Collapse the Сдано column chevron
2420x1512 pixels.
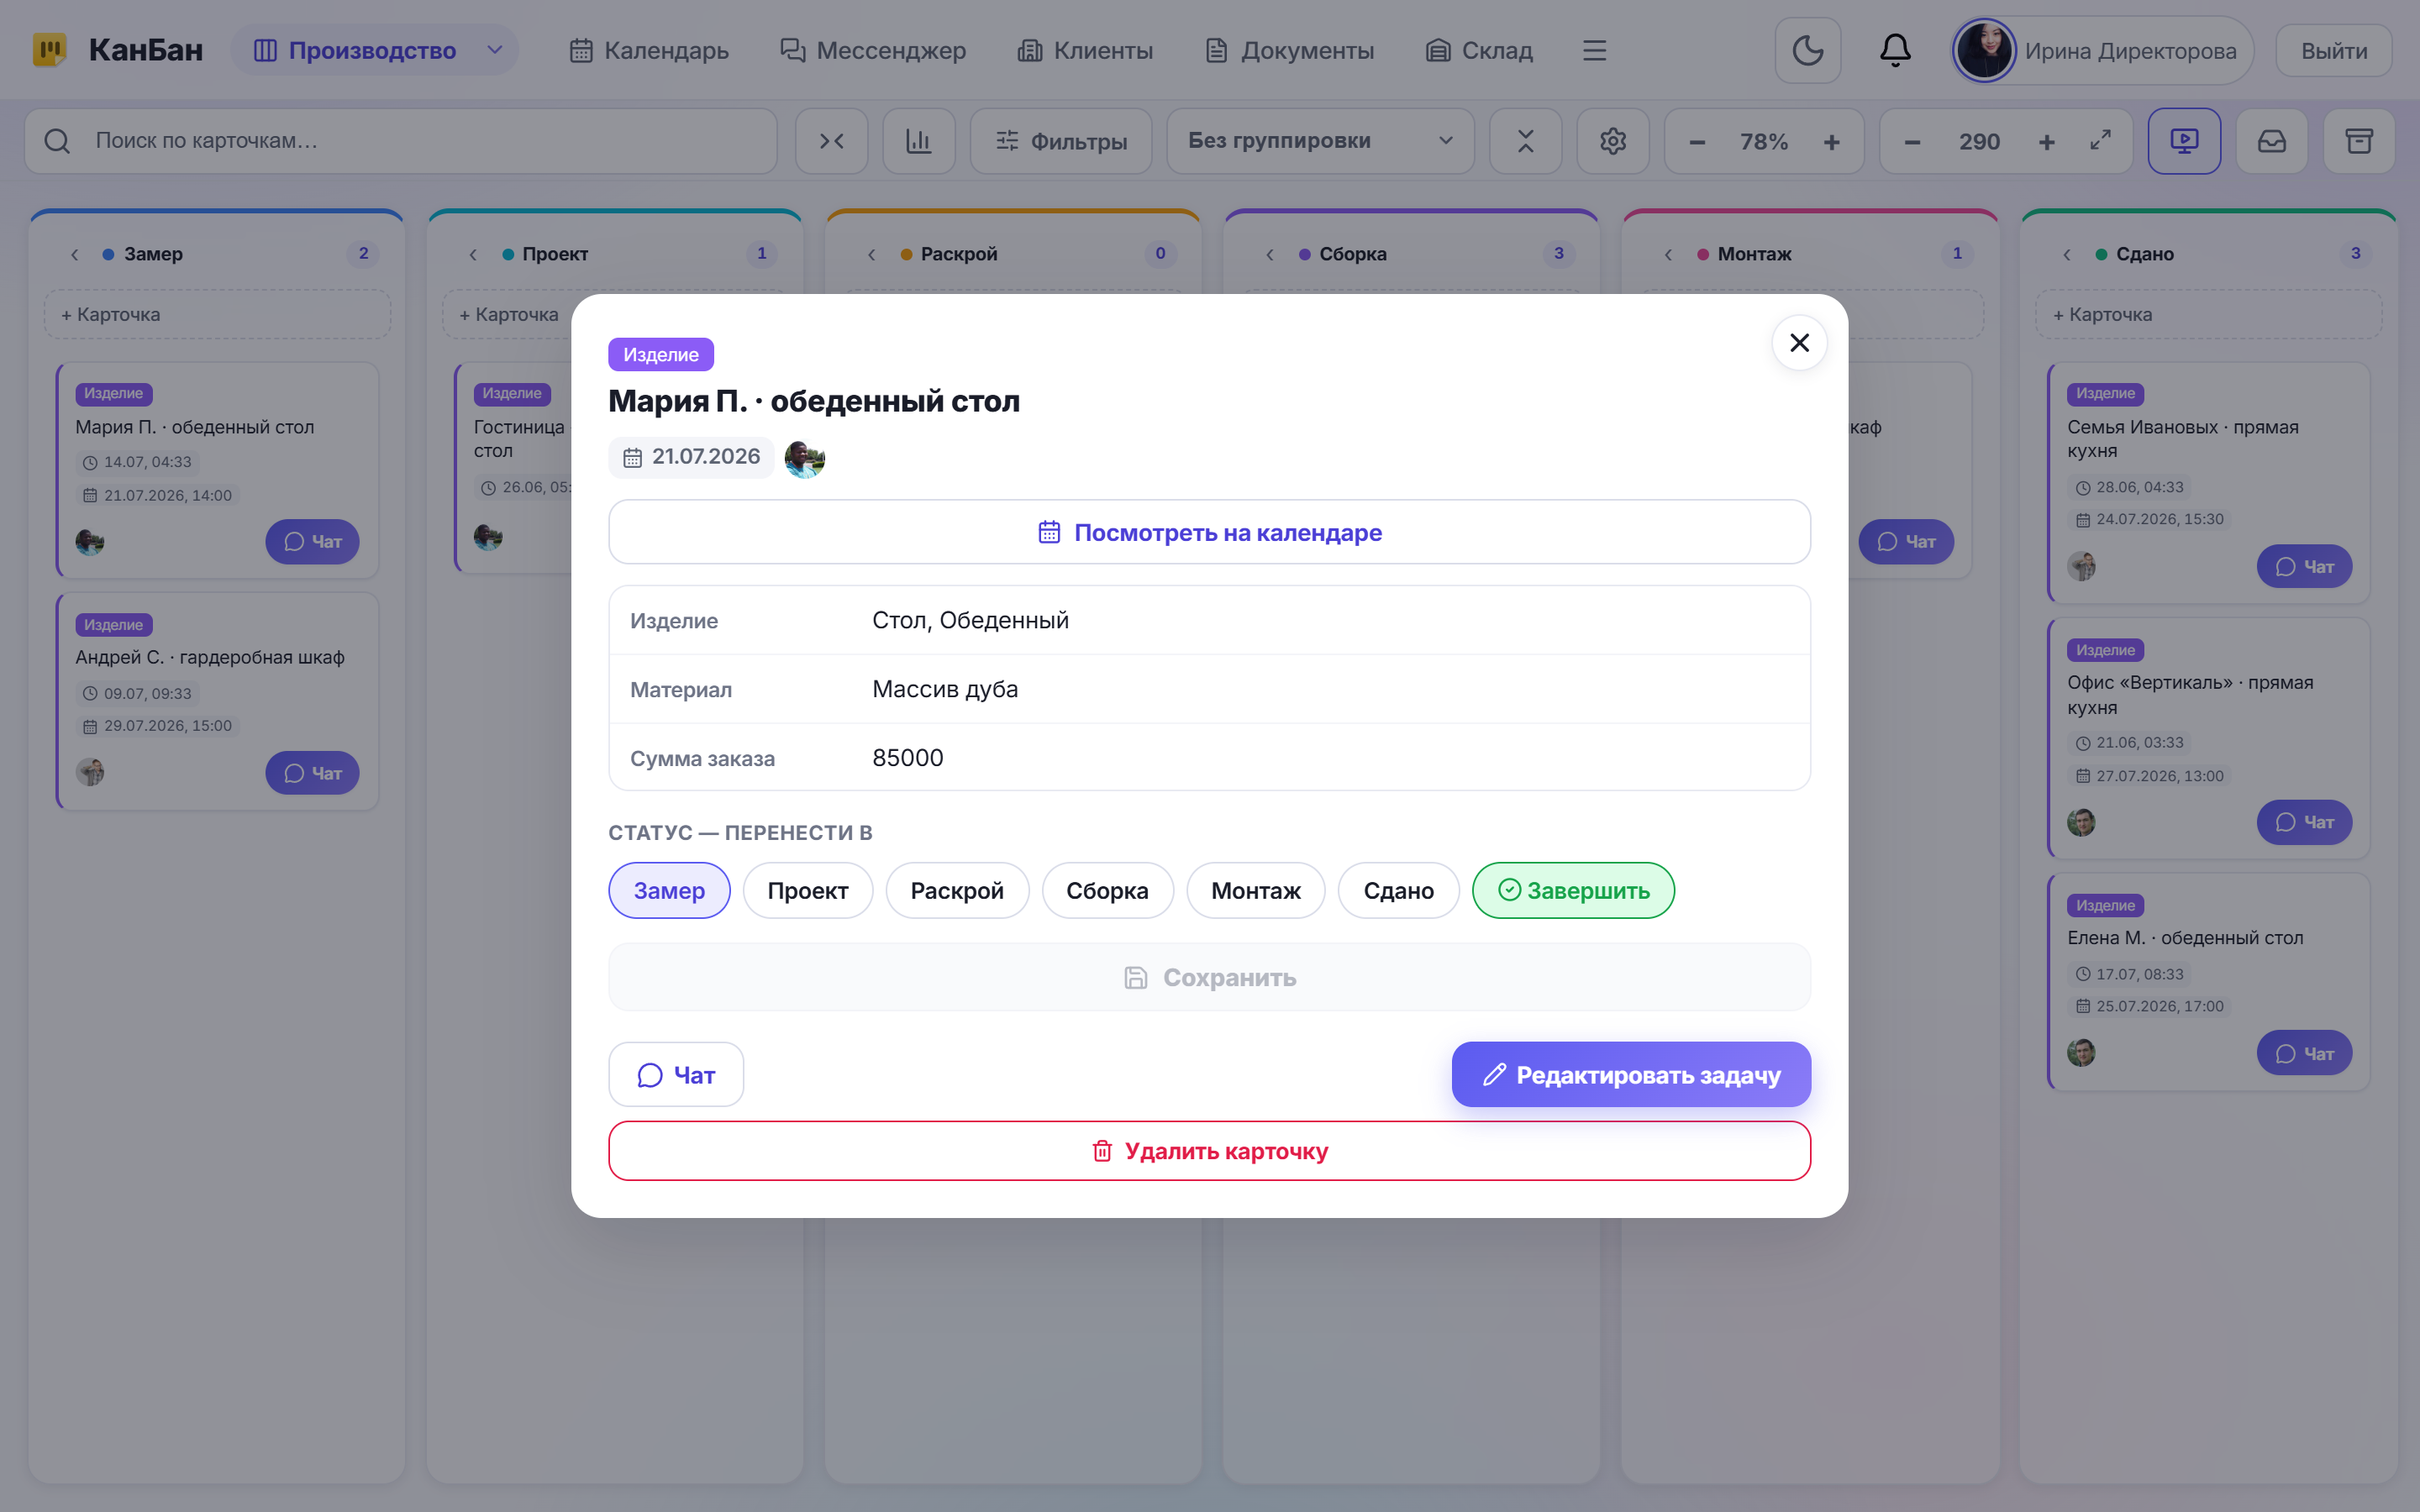2066,254
